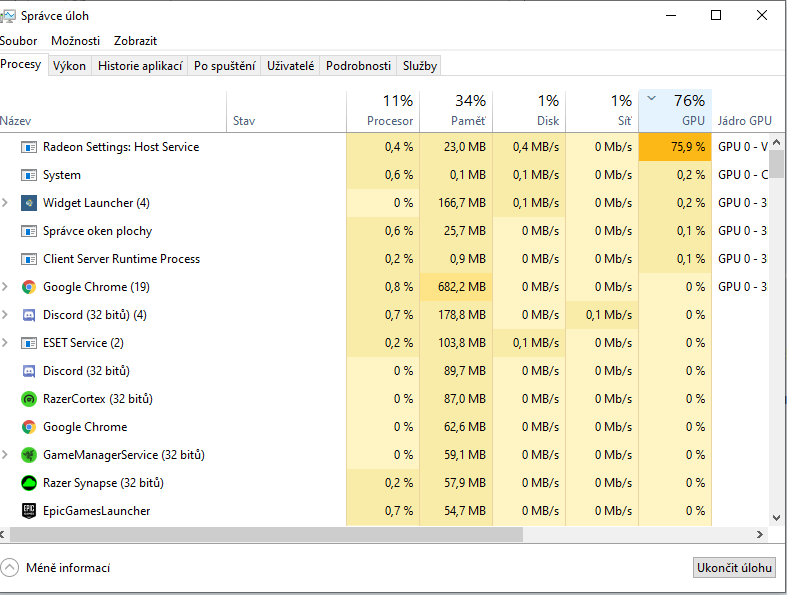Select the GameManagerService icon

(28, 455)
